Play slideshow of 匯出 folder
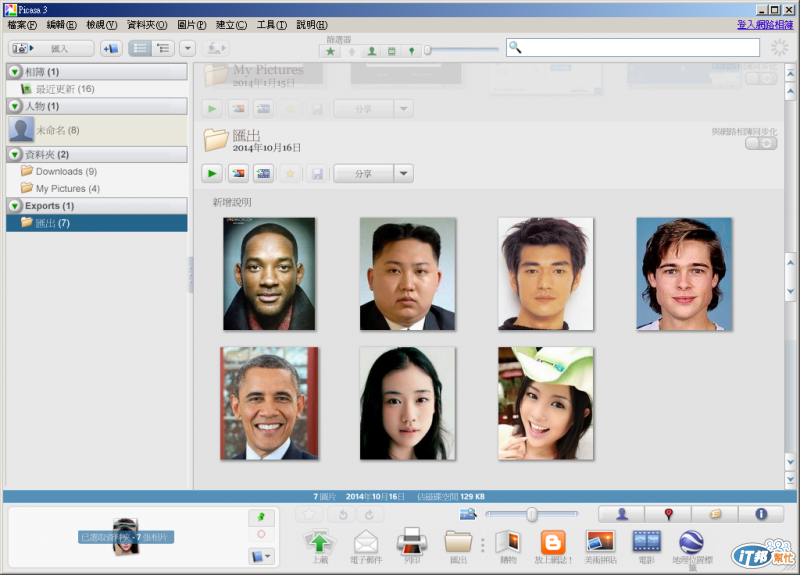The image size is (800, 575). pyautogui.click(x=212, y=173)
